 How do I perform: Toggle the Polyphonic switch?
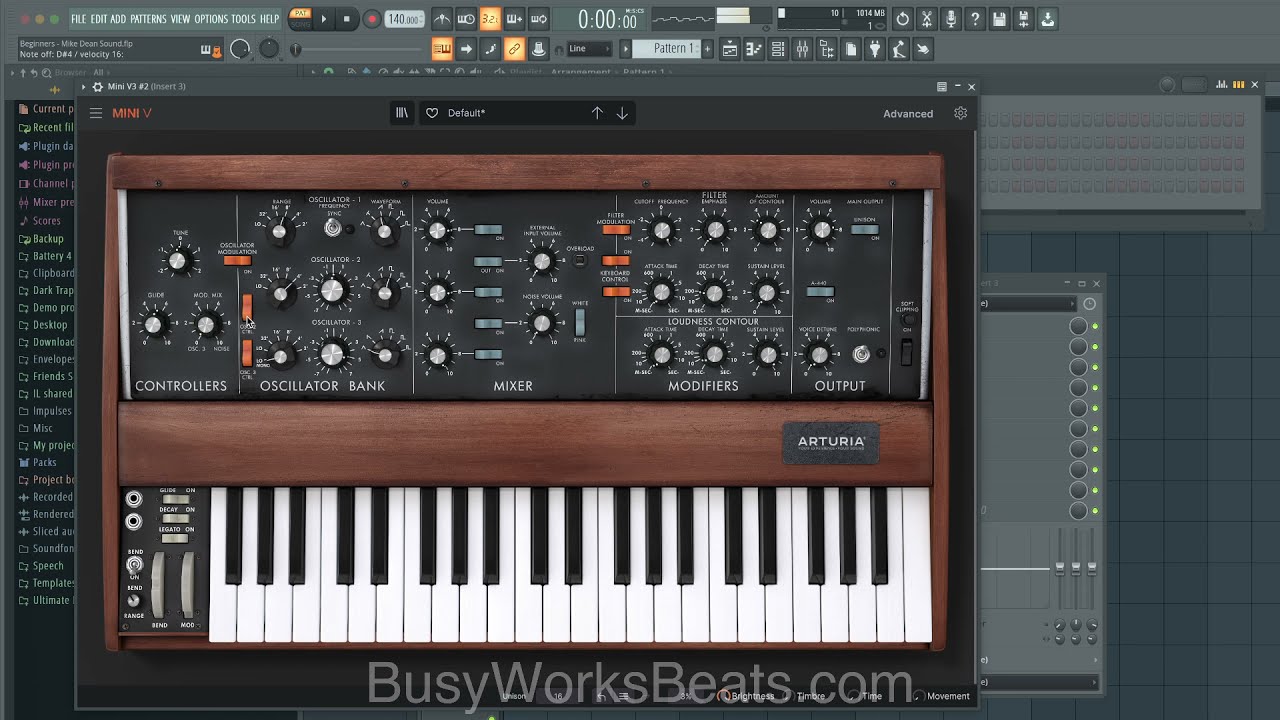coord(860,354)
